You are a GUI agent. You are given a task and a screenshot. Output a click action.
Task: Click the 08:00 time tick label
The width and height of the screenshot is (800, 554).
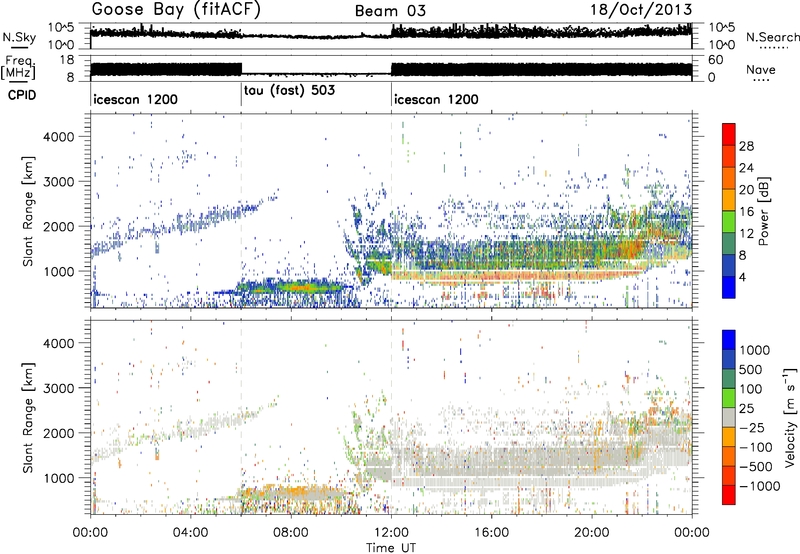291,533
